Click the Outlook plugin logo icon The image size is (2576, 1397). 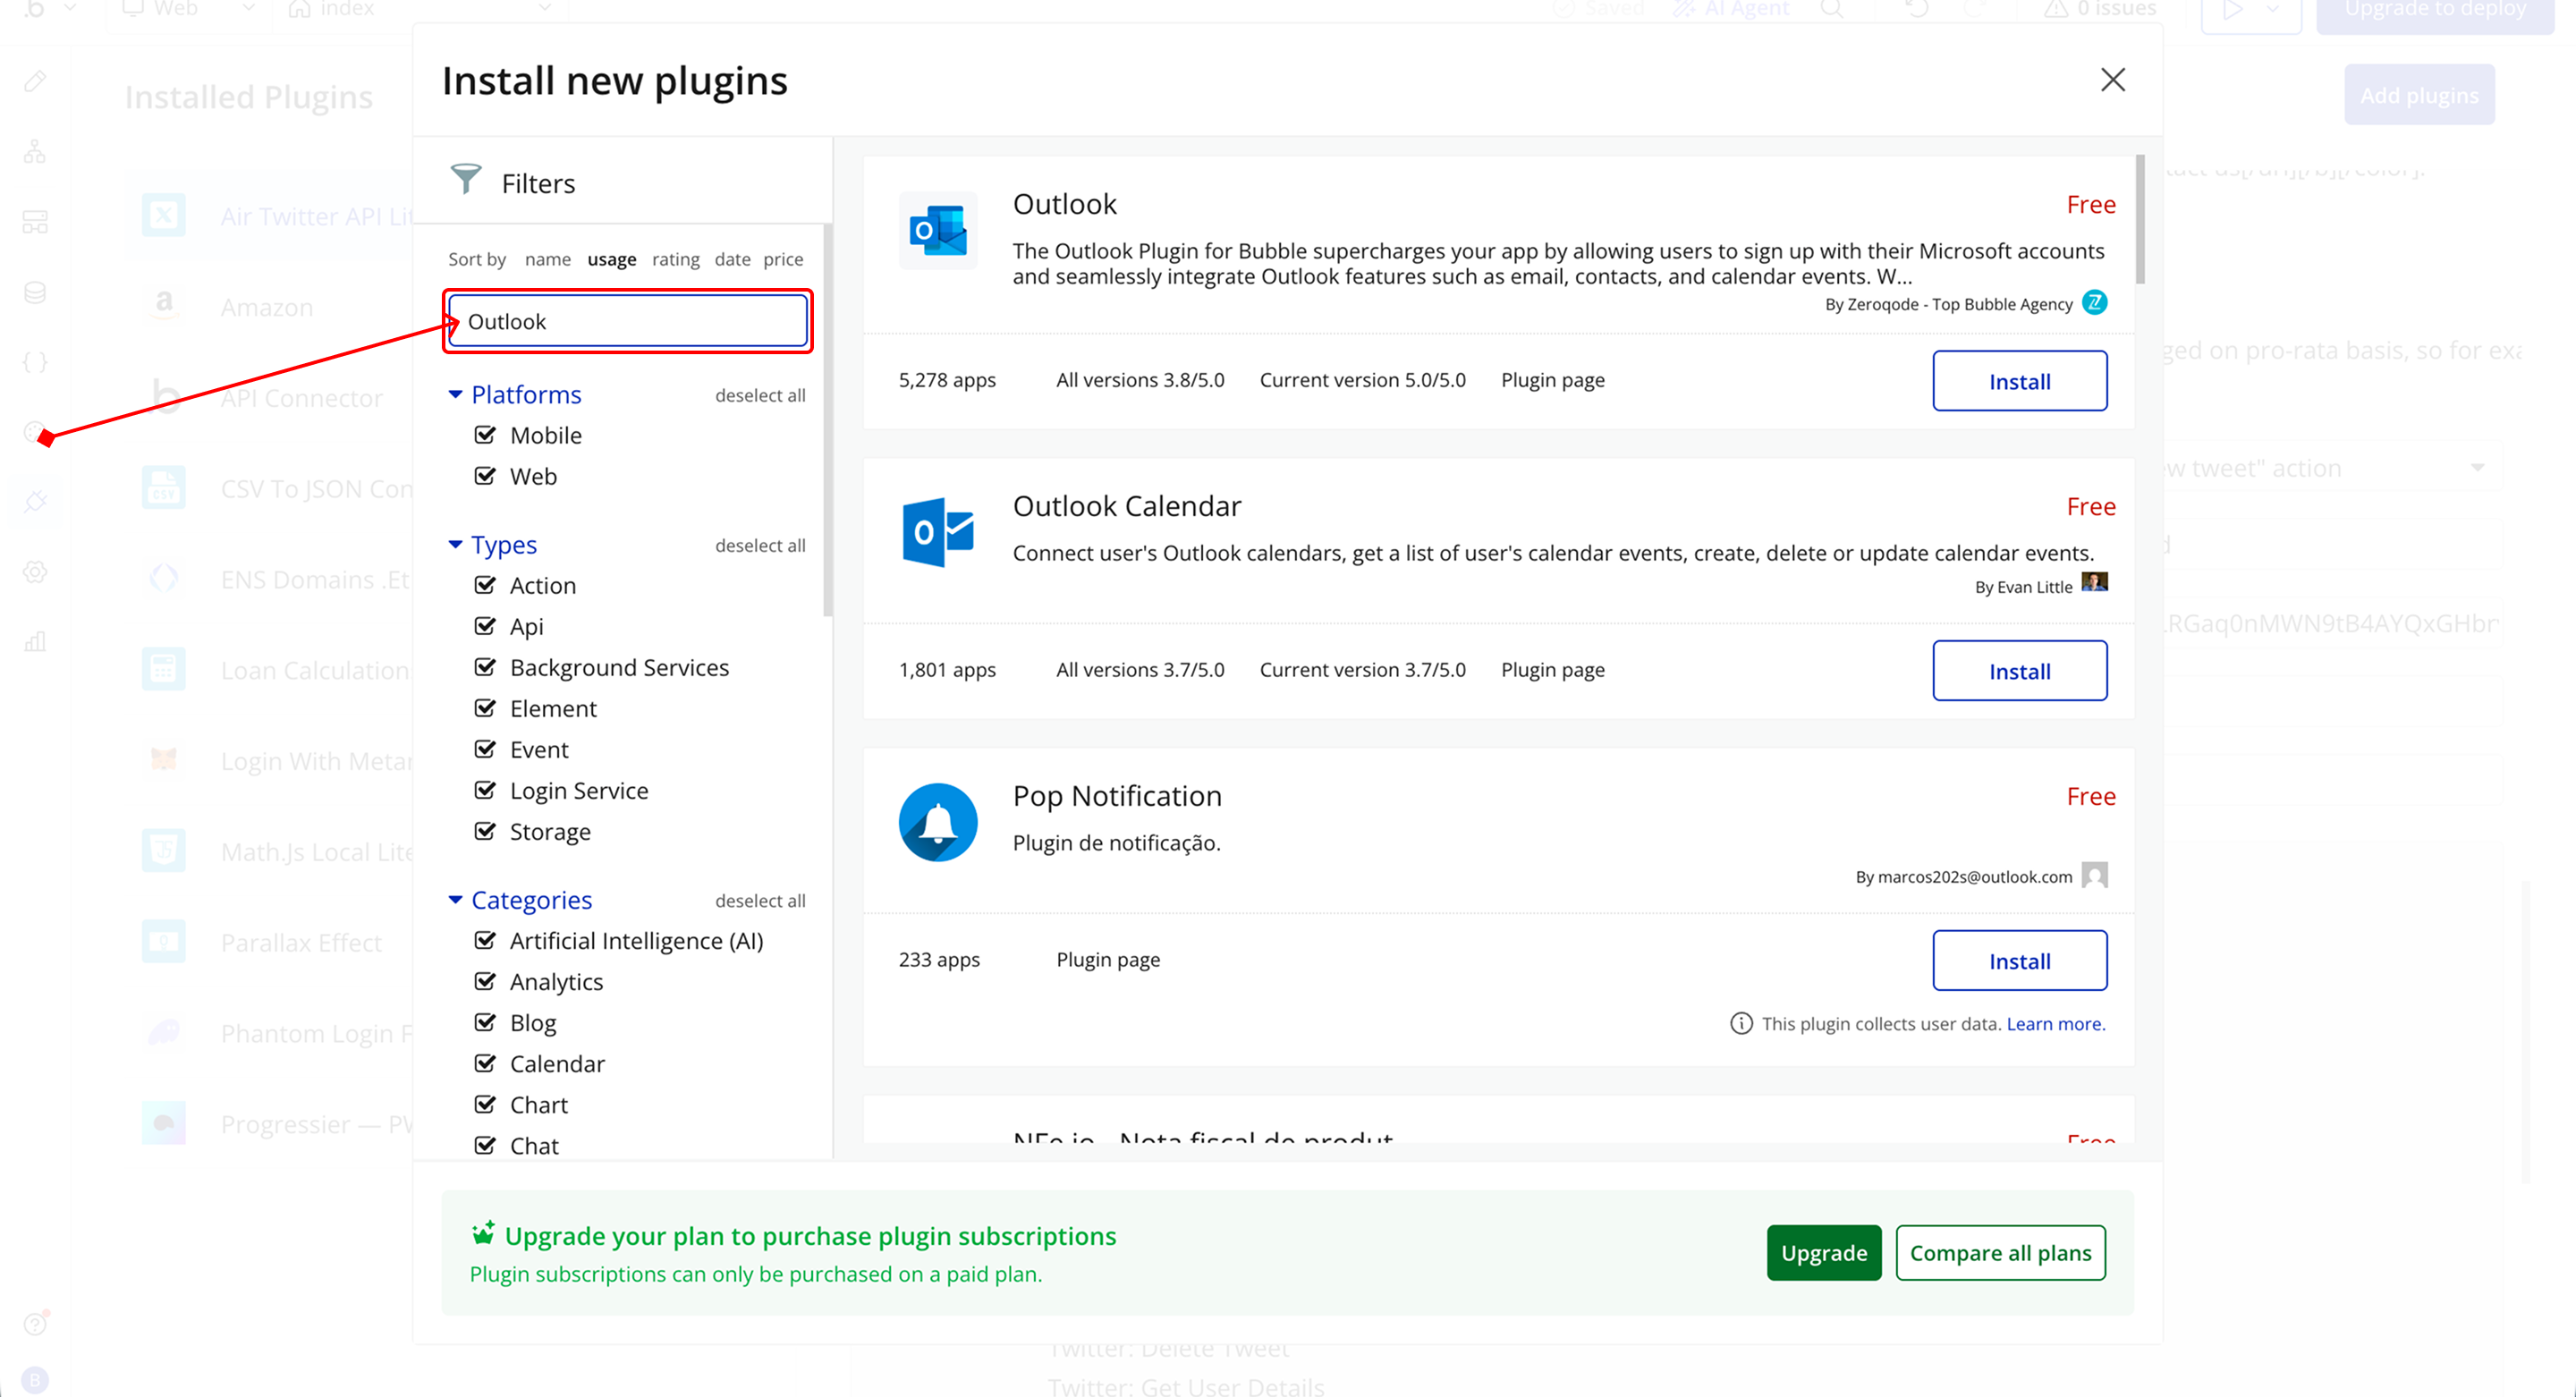pyautogui.click(x=937, y=231)
